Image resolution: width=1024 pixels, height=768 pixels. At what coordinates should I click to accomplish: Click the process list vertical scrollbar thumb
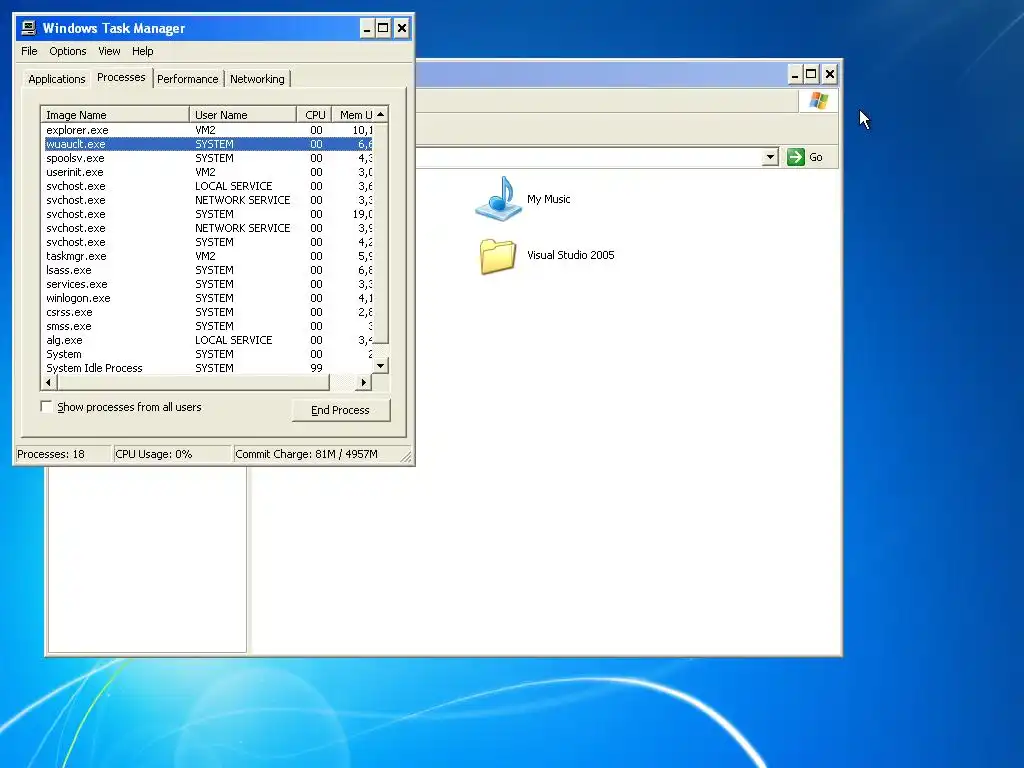coord(381,232)
